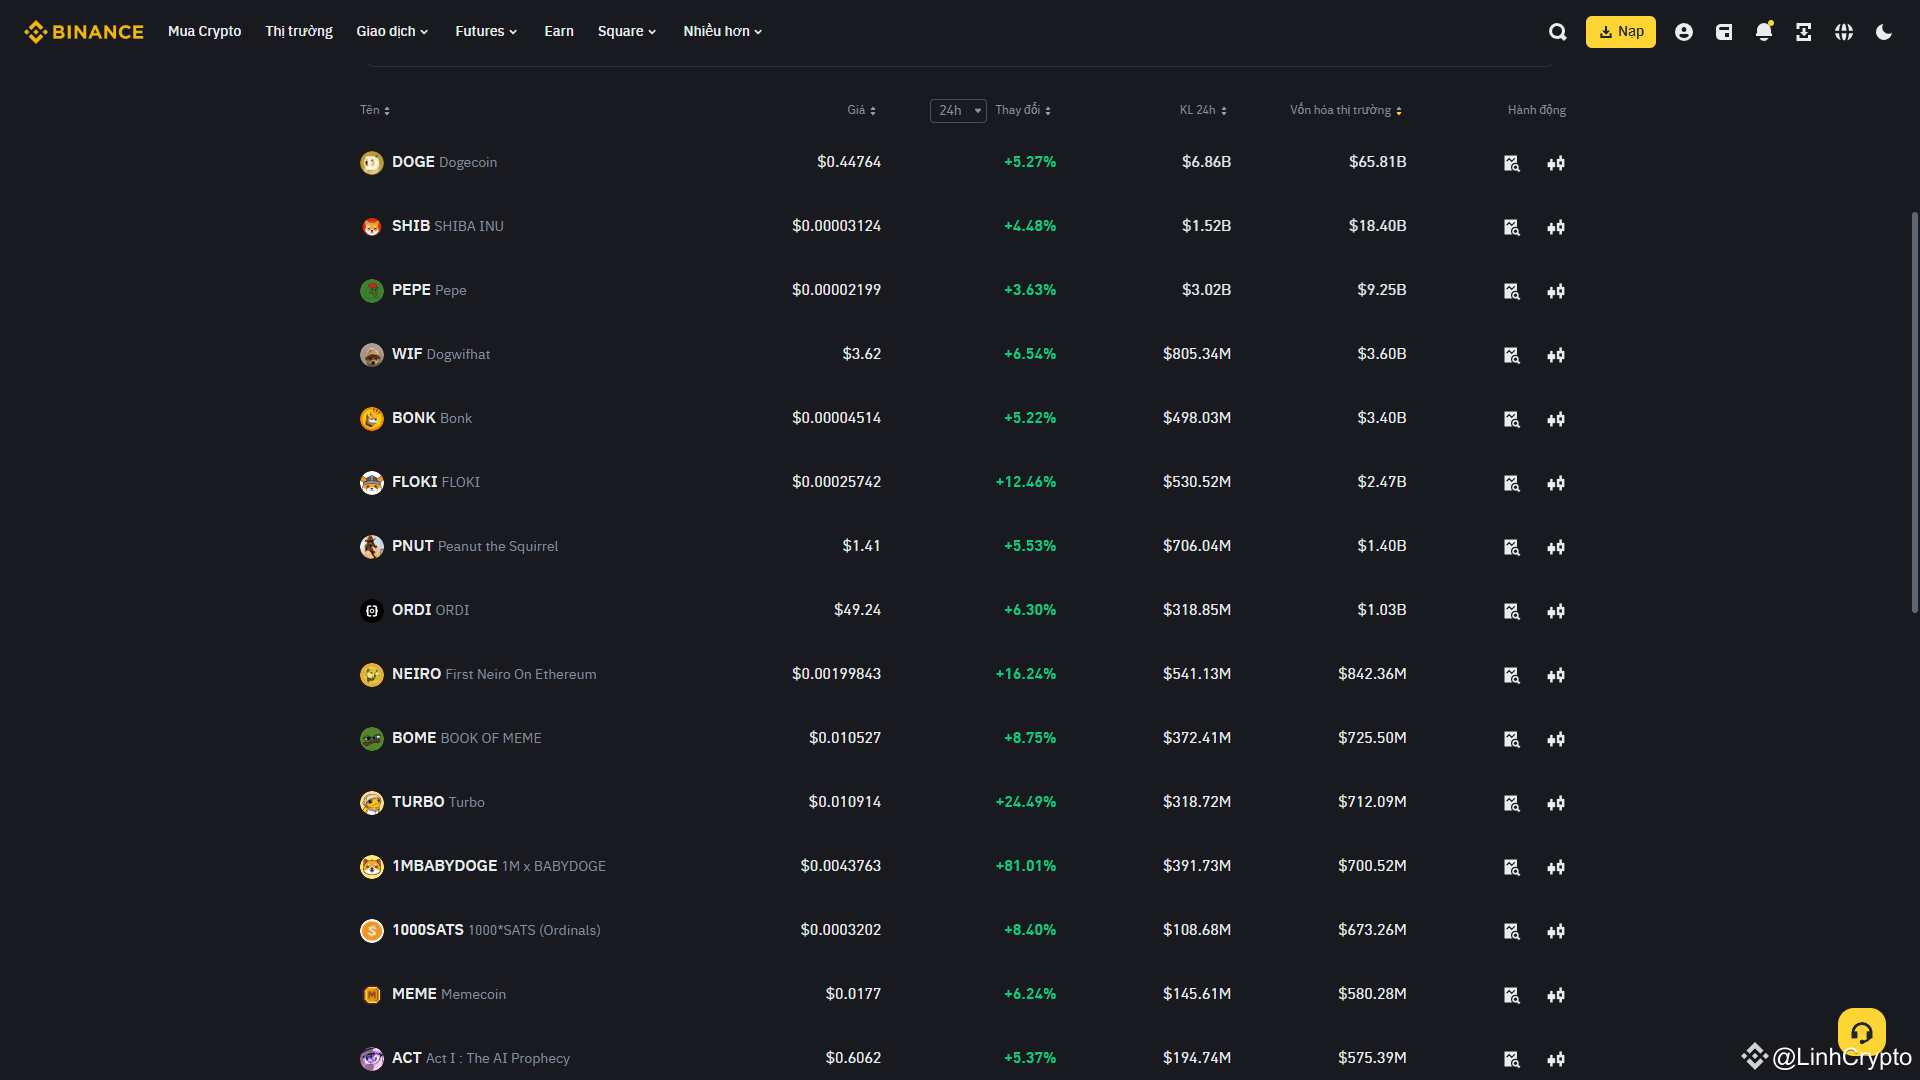The width and height of the screenshot is (1920, 1080).
Task: Click the Binance logo
Action: (84, 31)
